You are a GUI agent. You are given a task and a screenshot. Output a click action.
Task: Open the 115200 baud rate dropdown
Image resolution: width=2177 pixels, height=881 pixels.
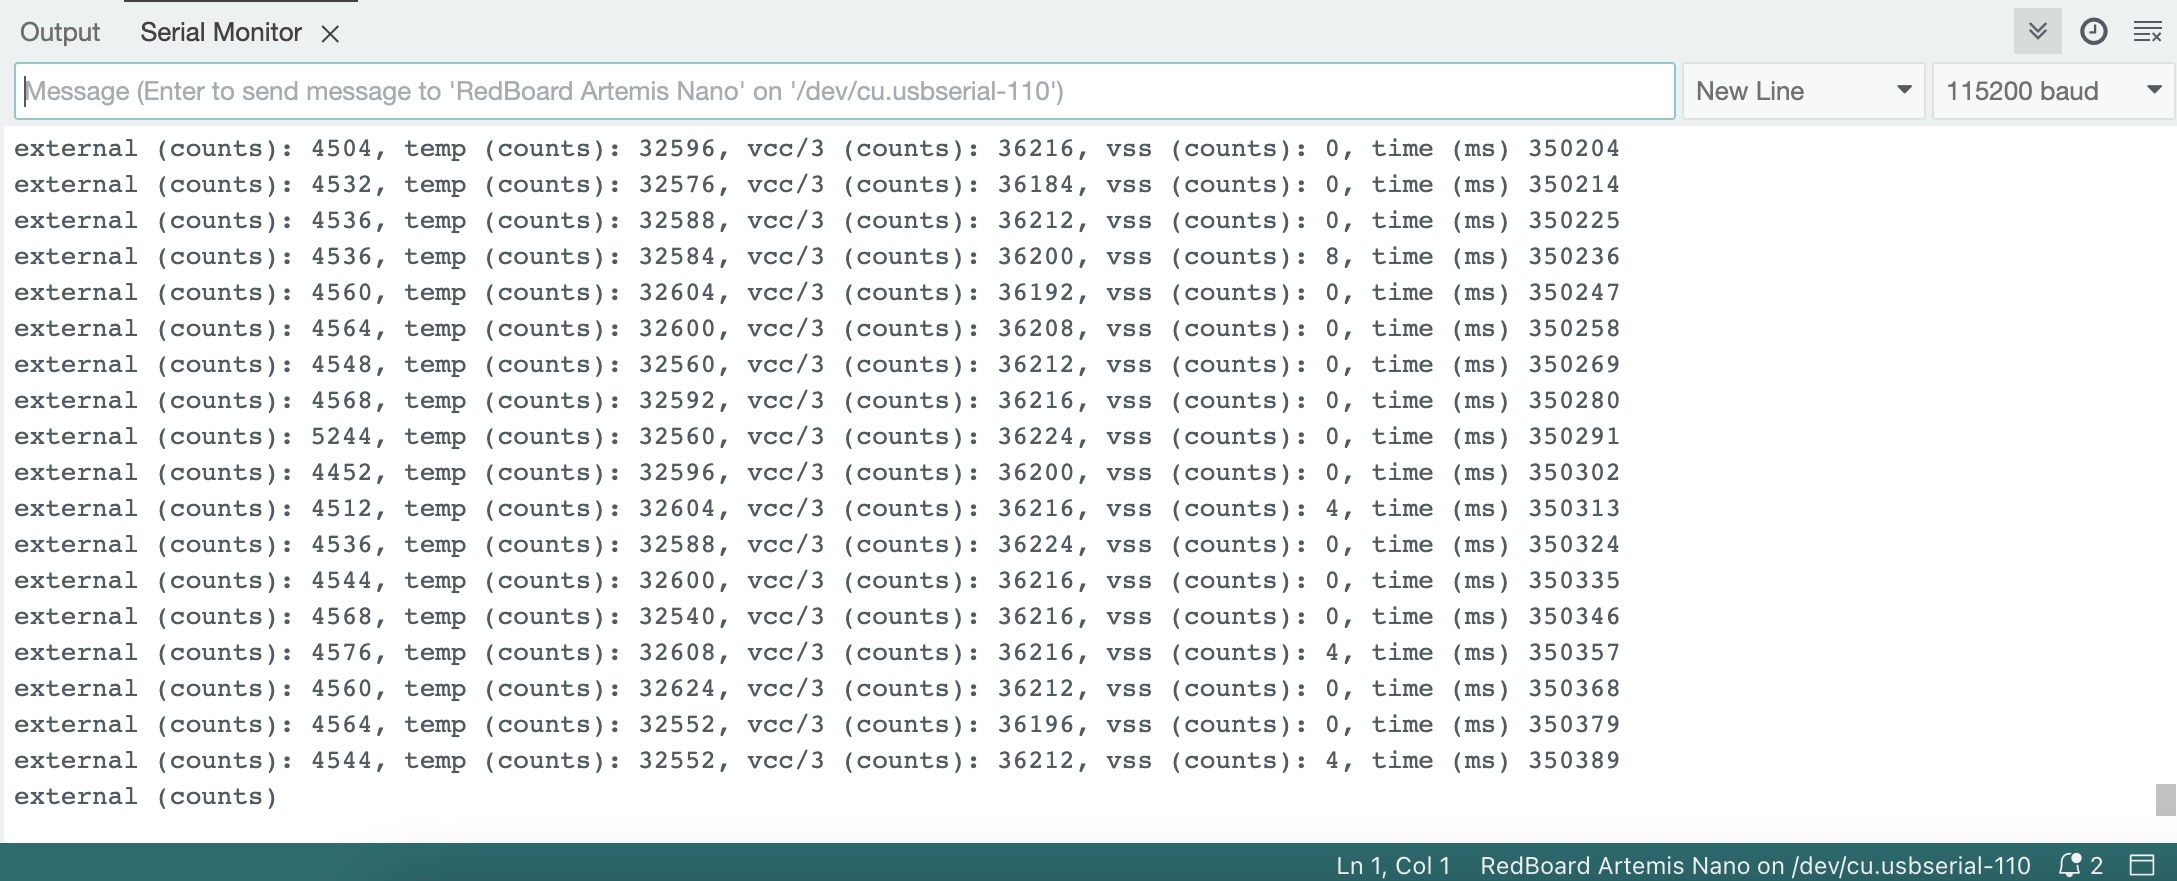click(x=2054, y=91)
